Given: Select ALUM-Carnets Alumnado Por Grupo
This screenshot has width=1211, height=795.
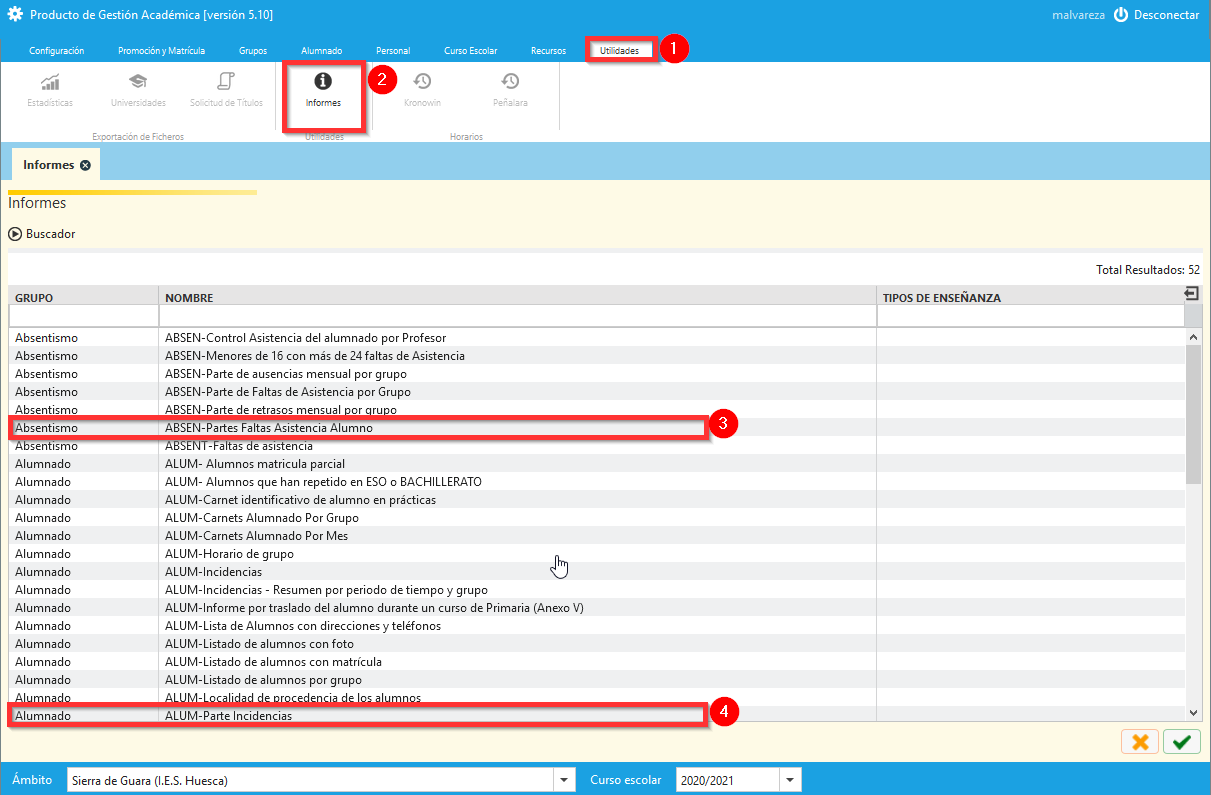Looking at the screenshot, I should point(596,518).
